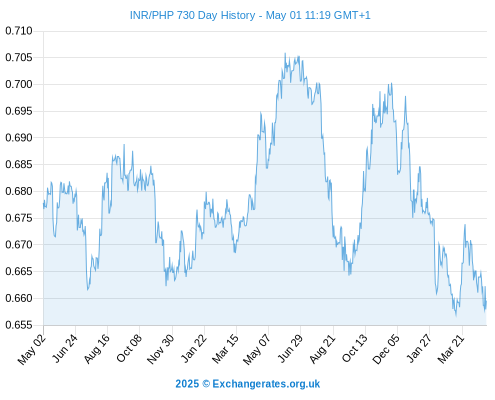Viewport: 495px width, 400px height.
Task: Click the 0.710 y-axis value label
Action: (x=19, y=31)
